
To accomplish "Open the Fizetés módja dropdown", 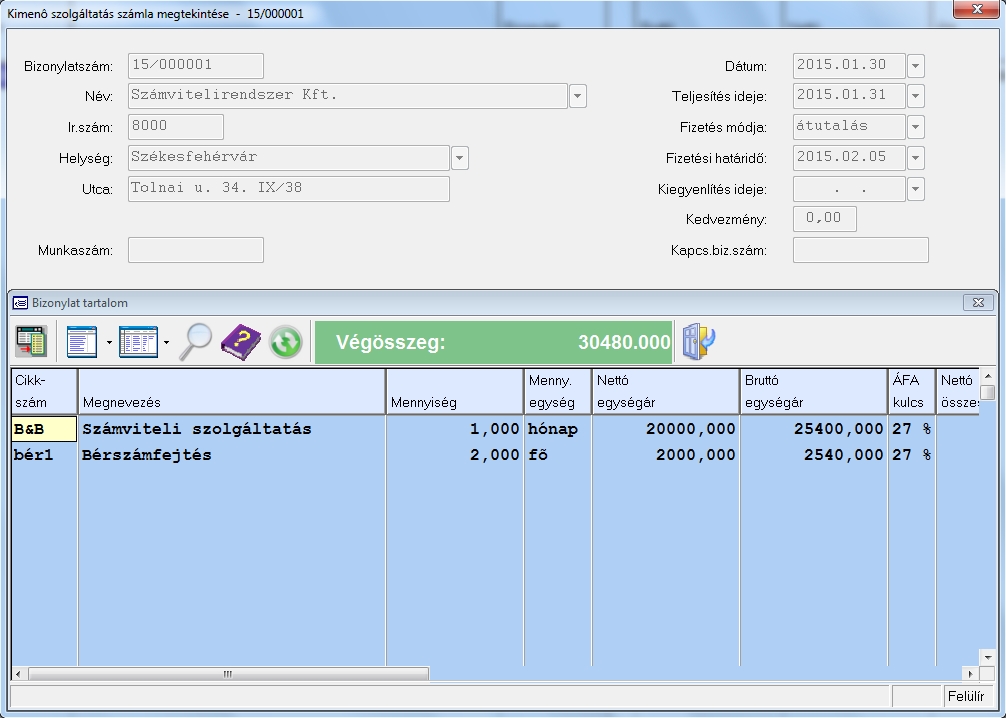I will pos(915,128).
